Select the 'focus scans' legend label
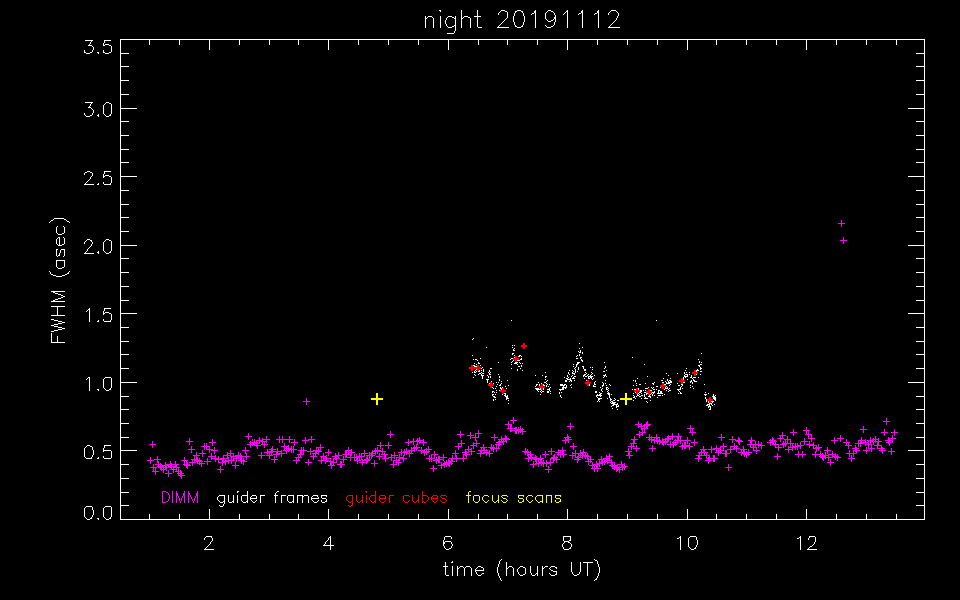Screen dimensions: 960x600 (514, 498)
